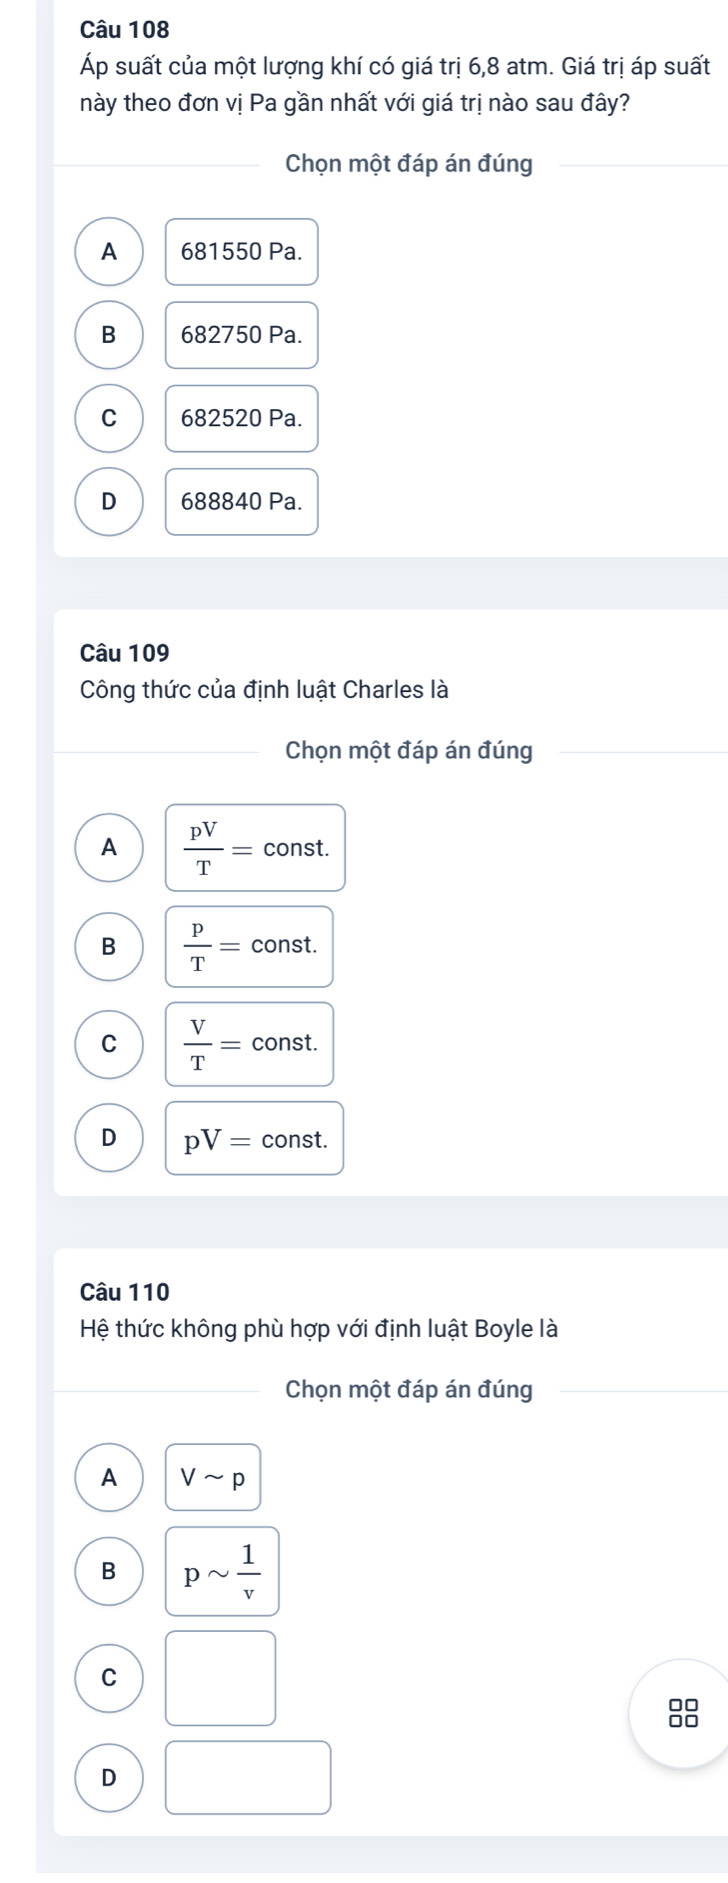The image size is (728, 1883).
Task: Mark option C circle in Câu 109
Action: (x=109, y=1043)
